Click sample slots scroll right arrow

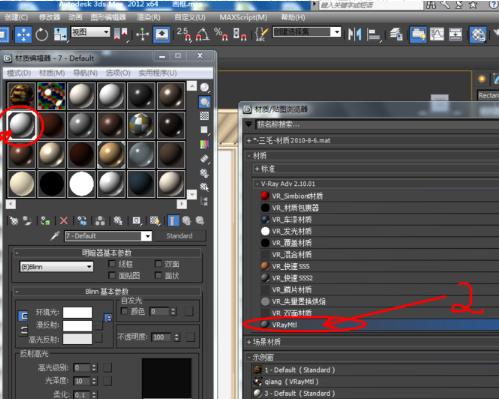coord(182,204)
